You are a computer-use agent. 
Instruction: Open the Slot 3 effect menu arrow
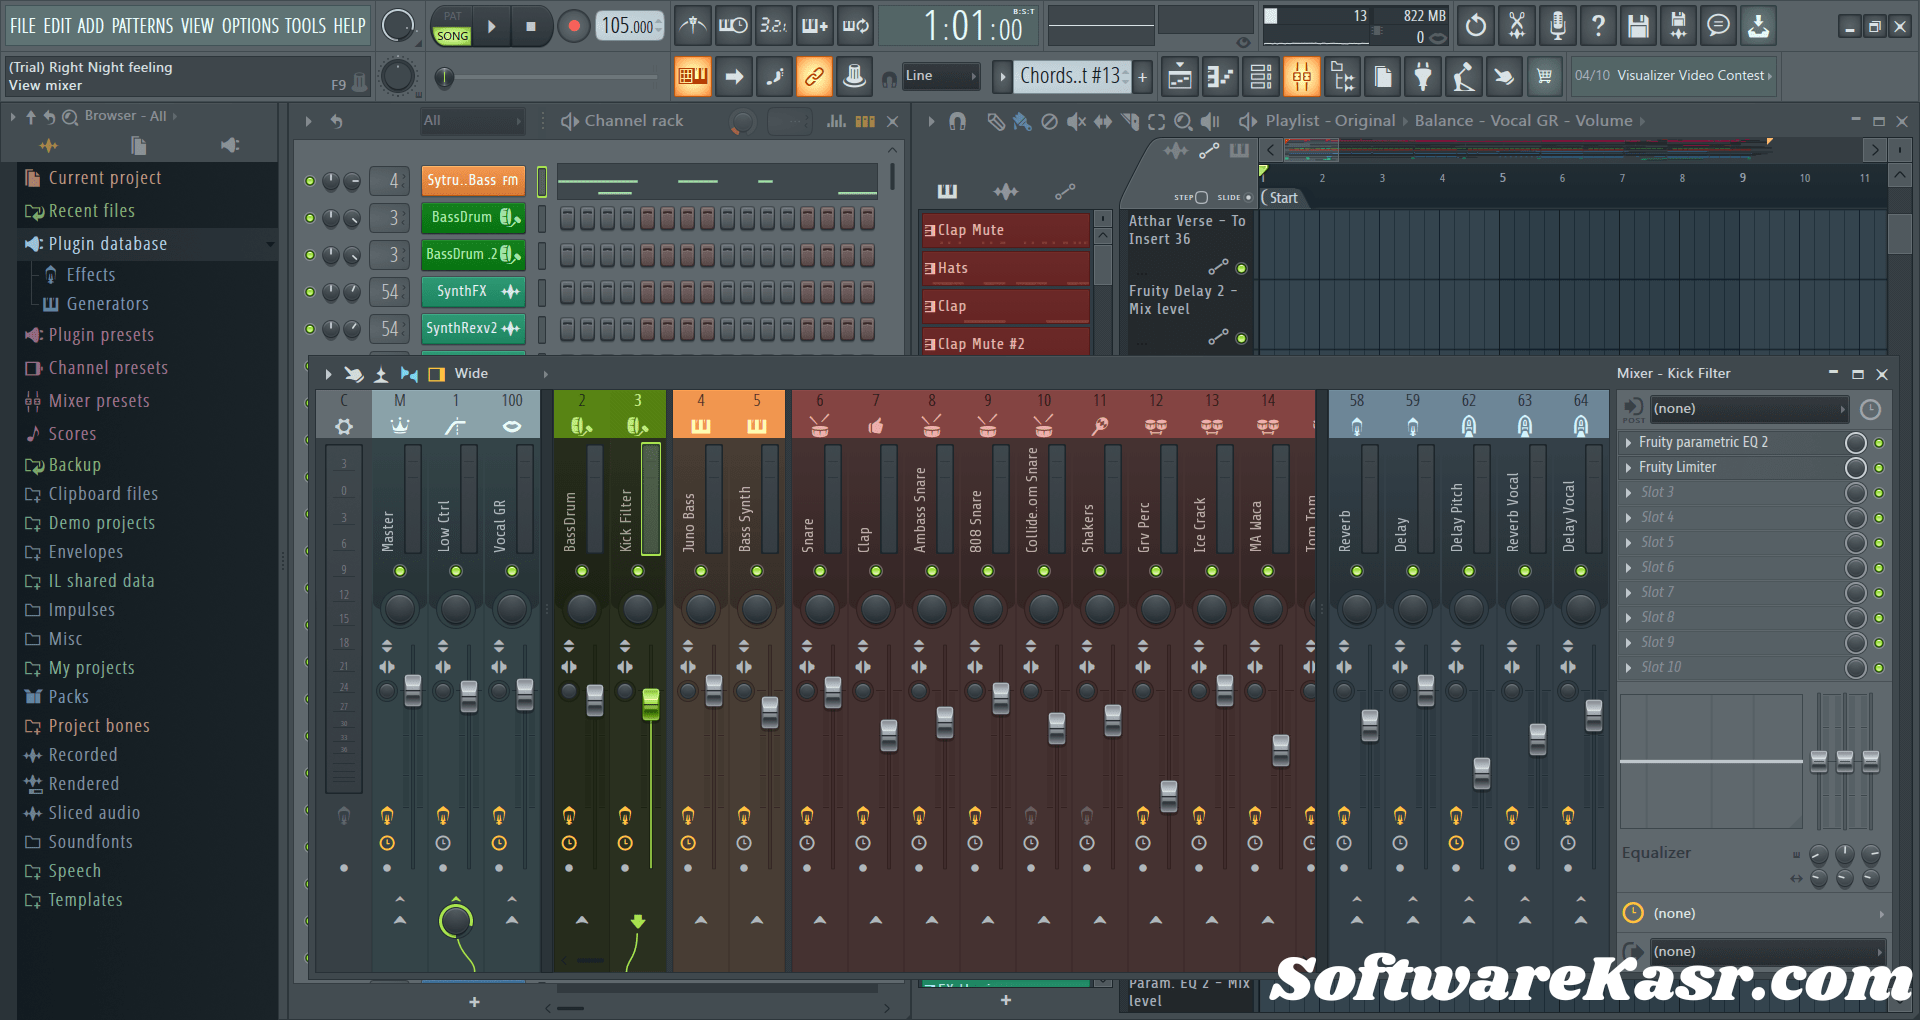[x=1629, y=492]
